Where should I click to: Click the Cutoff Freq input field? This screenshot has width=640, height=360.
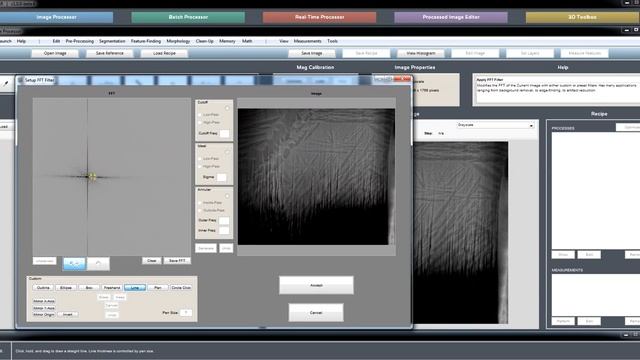(224, 133)
